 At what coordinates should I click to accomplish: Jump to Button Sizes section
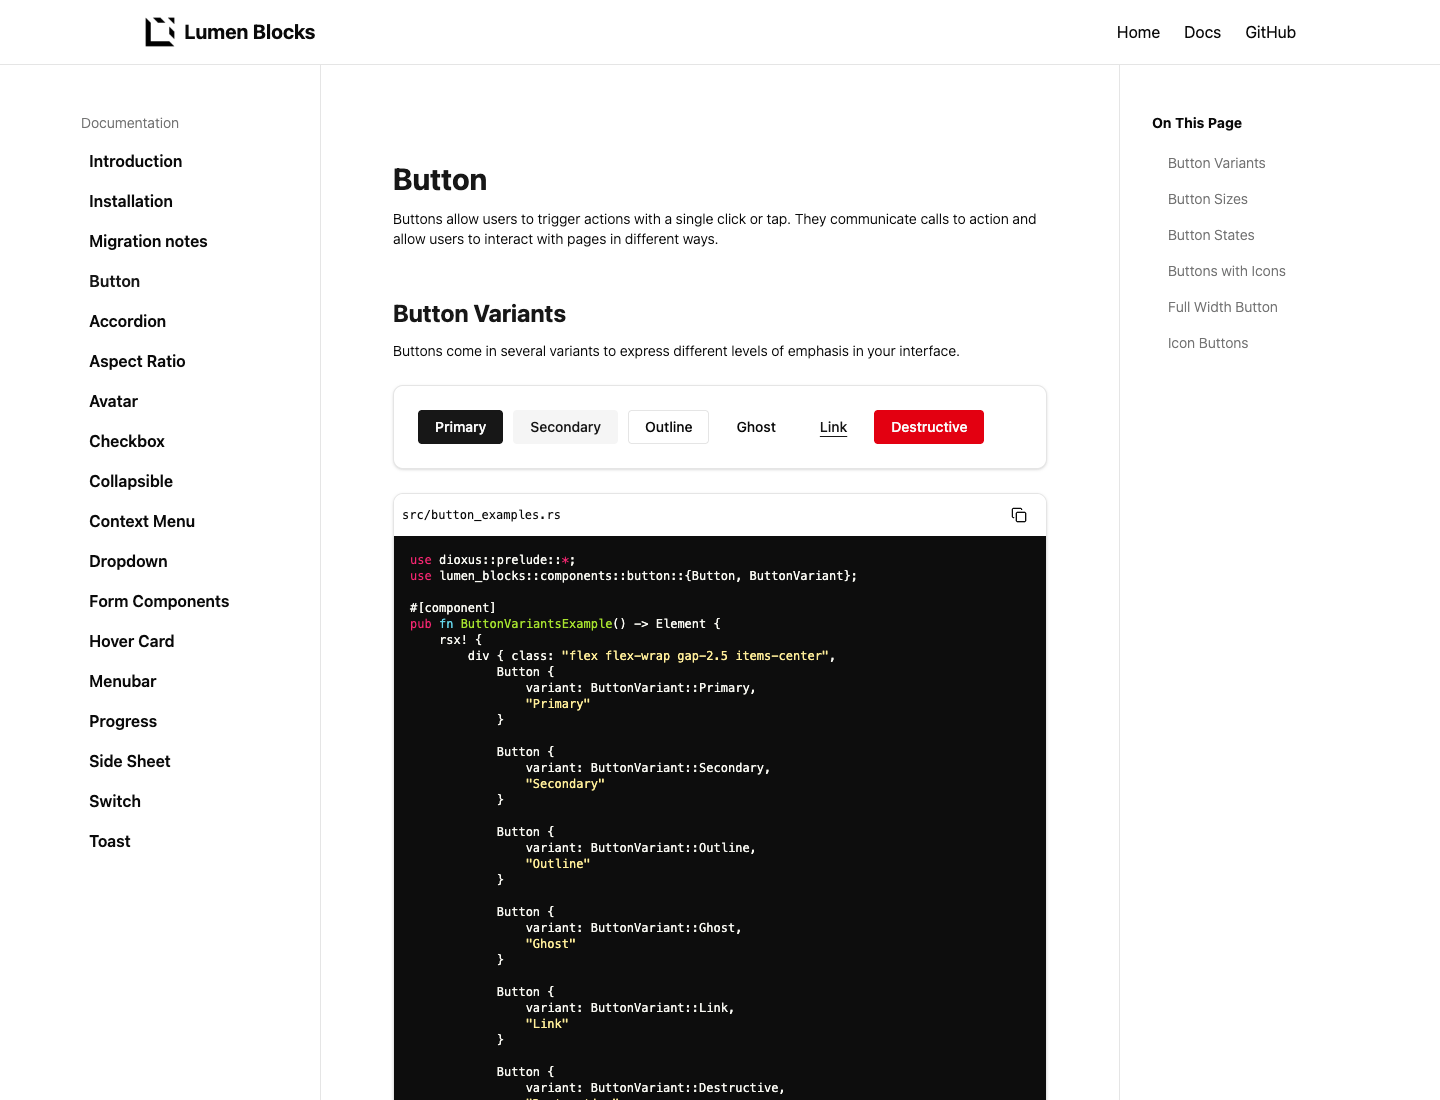click(x=1207, y=199)
